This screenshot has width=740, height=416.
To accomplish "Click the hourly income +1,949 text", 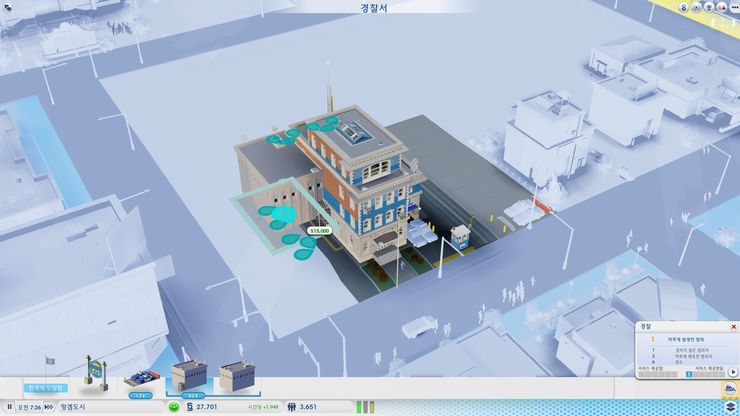I will tap(263, 407).
